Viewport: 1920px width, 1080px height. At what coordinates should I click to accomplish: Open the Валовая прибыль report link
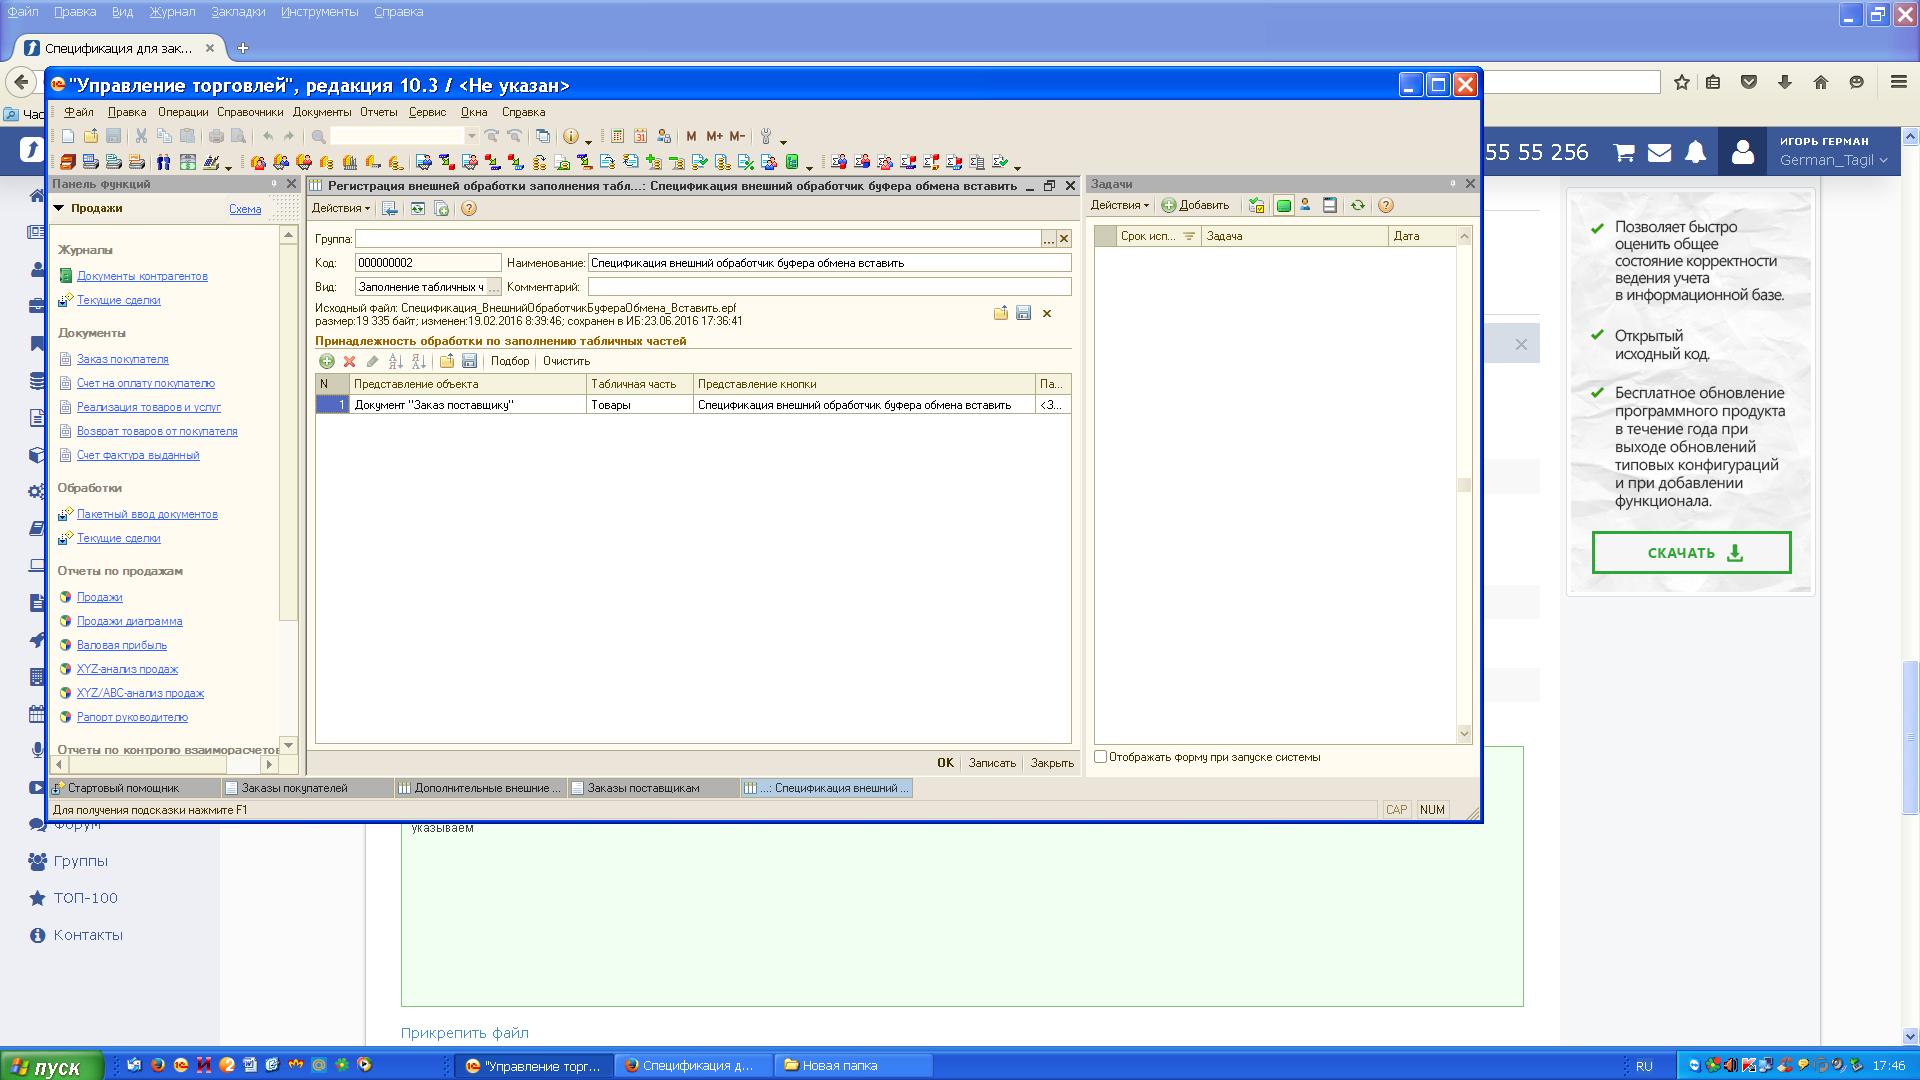click(x=121, y=645)
